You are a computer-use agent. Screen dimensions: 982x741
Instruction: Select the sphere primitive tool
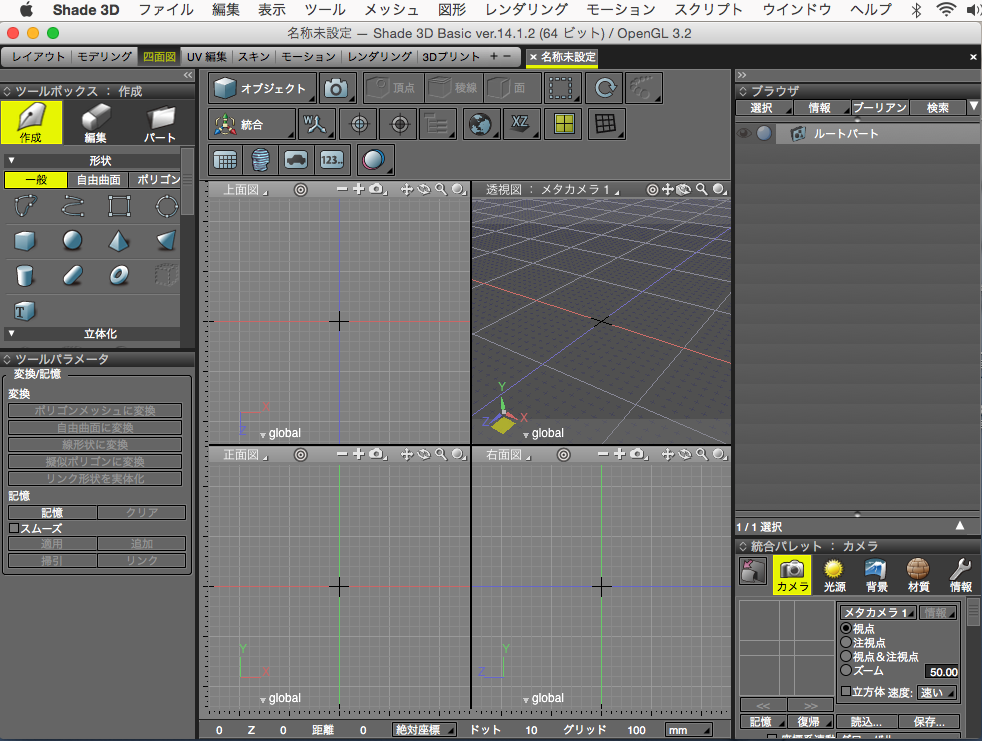pyautogui.click(x=72, y=241)
